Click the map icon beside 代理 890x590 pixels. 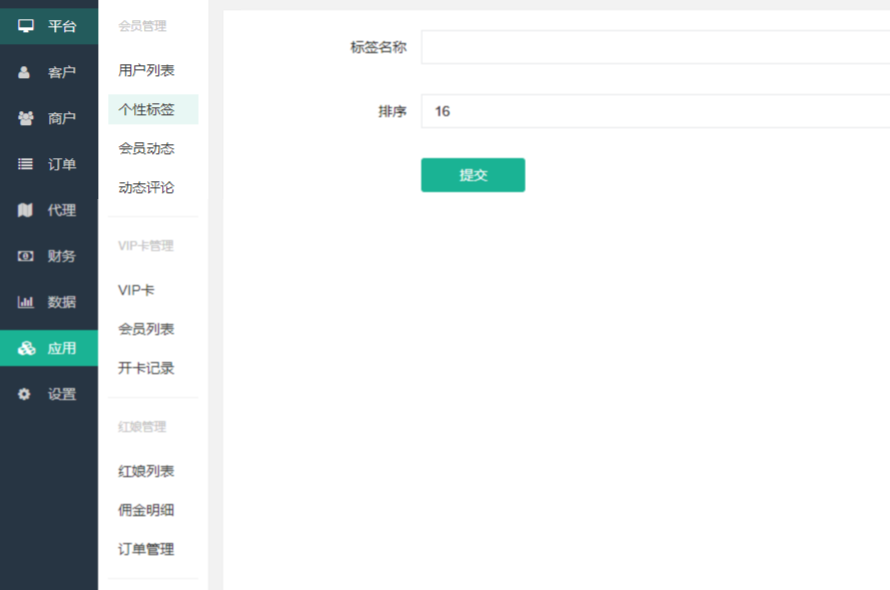click(x=25, y=210)
